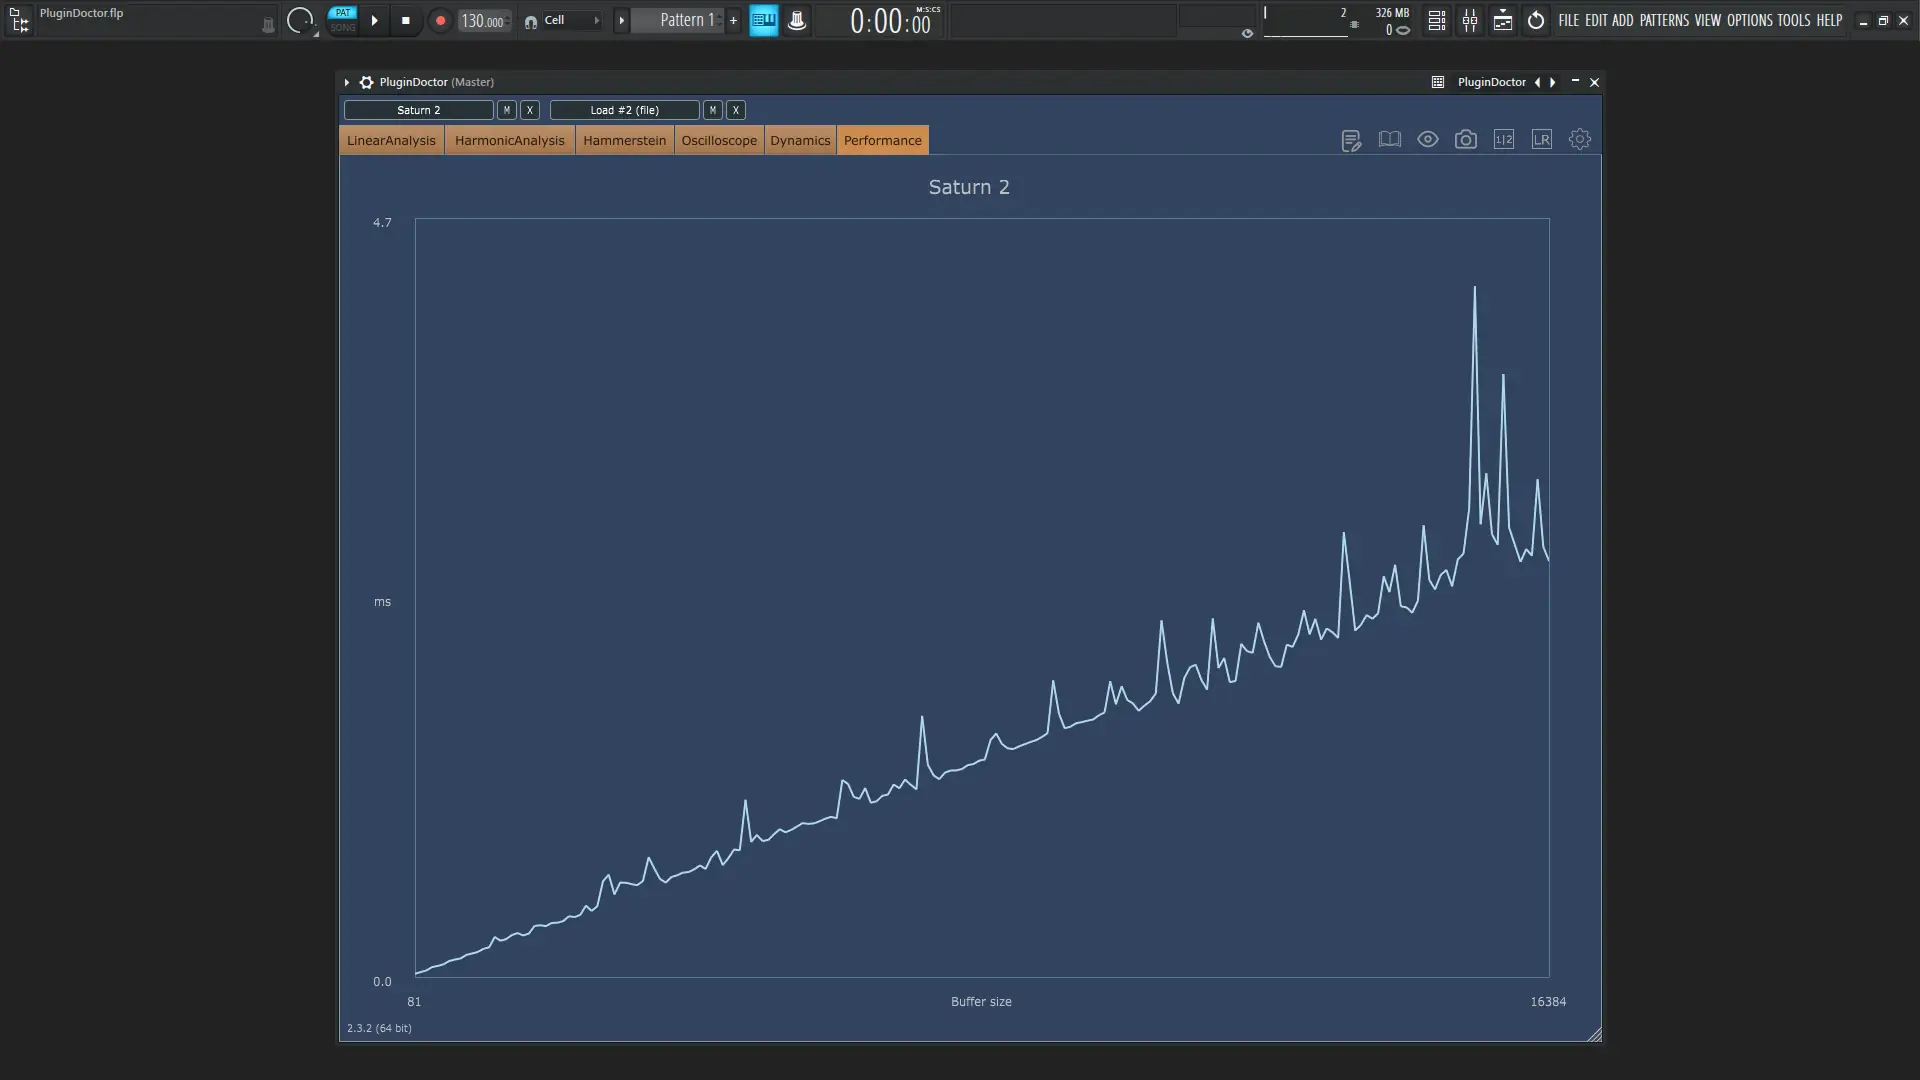Screen dimensions: 1920x1080
Task: Open the manual via the book icon
Action: (x=1389, y=139)
